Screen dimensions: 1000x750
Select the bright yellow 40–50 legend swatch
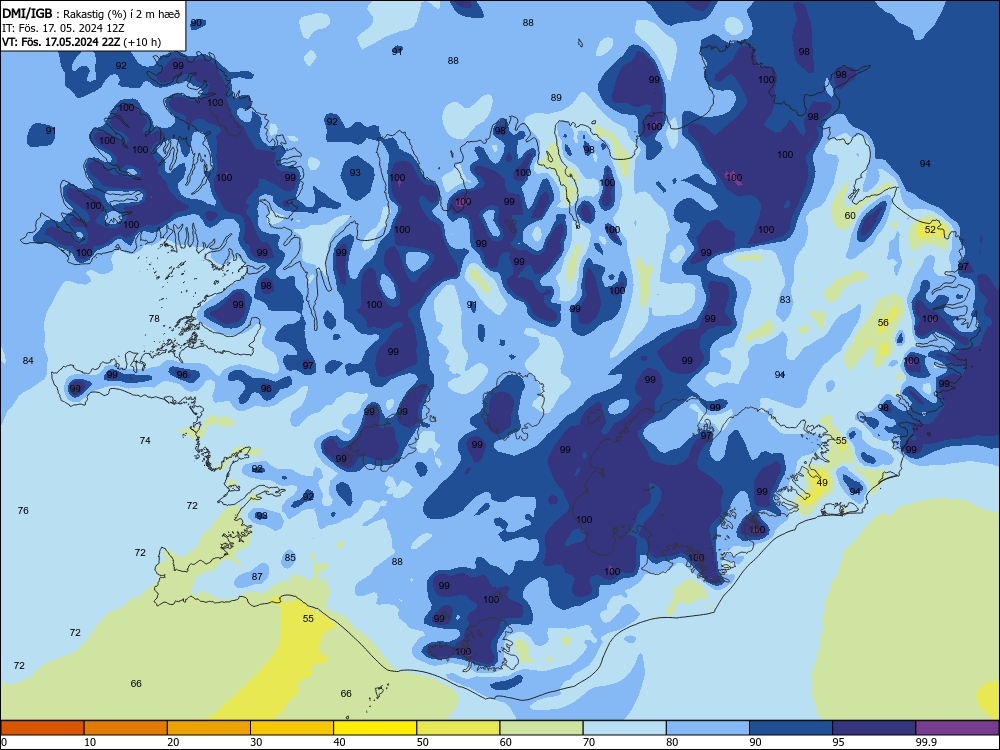375,728
